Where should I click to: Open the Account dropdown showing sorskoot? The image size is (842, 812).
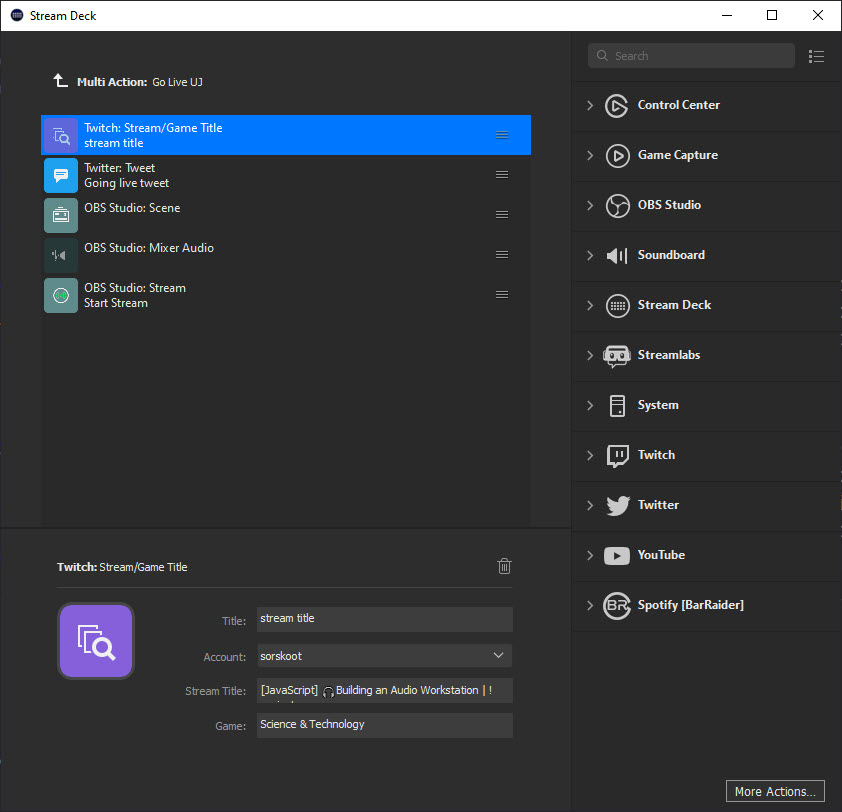tap(384, 656)
